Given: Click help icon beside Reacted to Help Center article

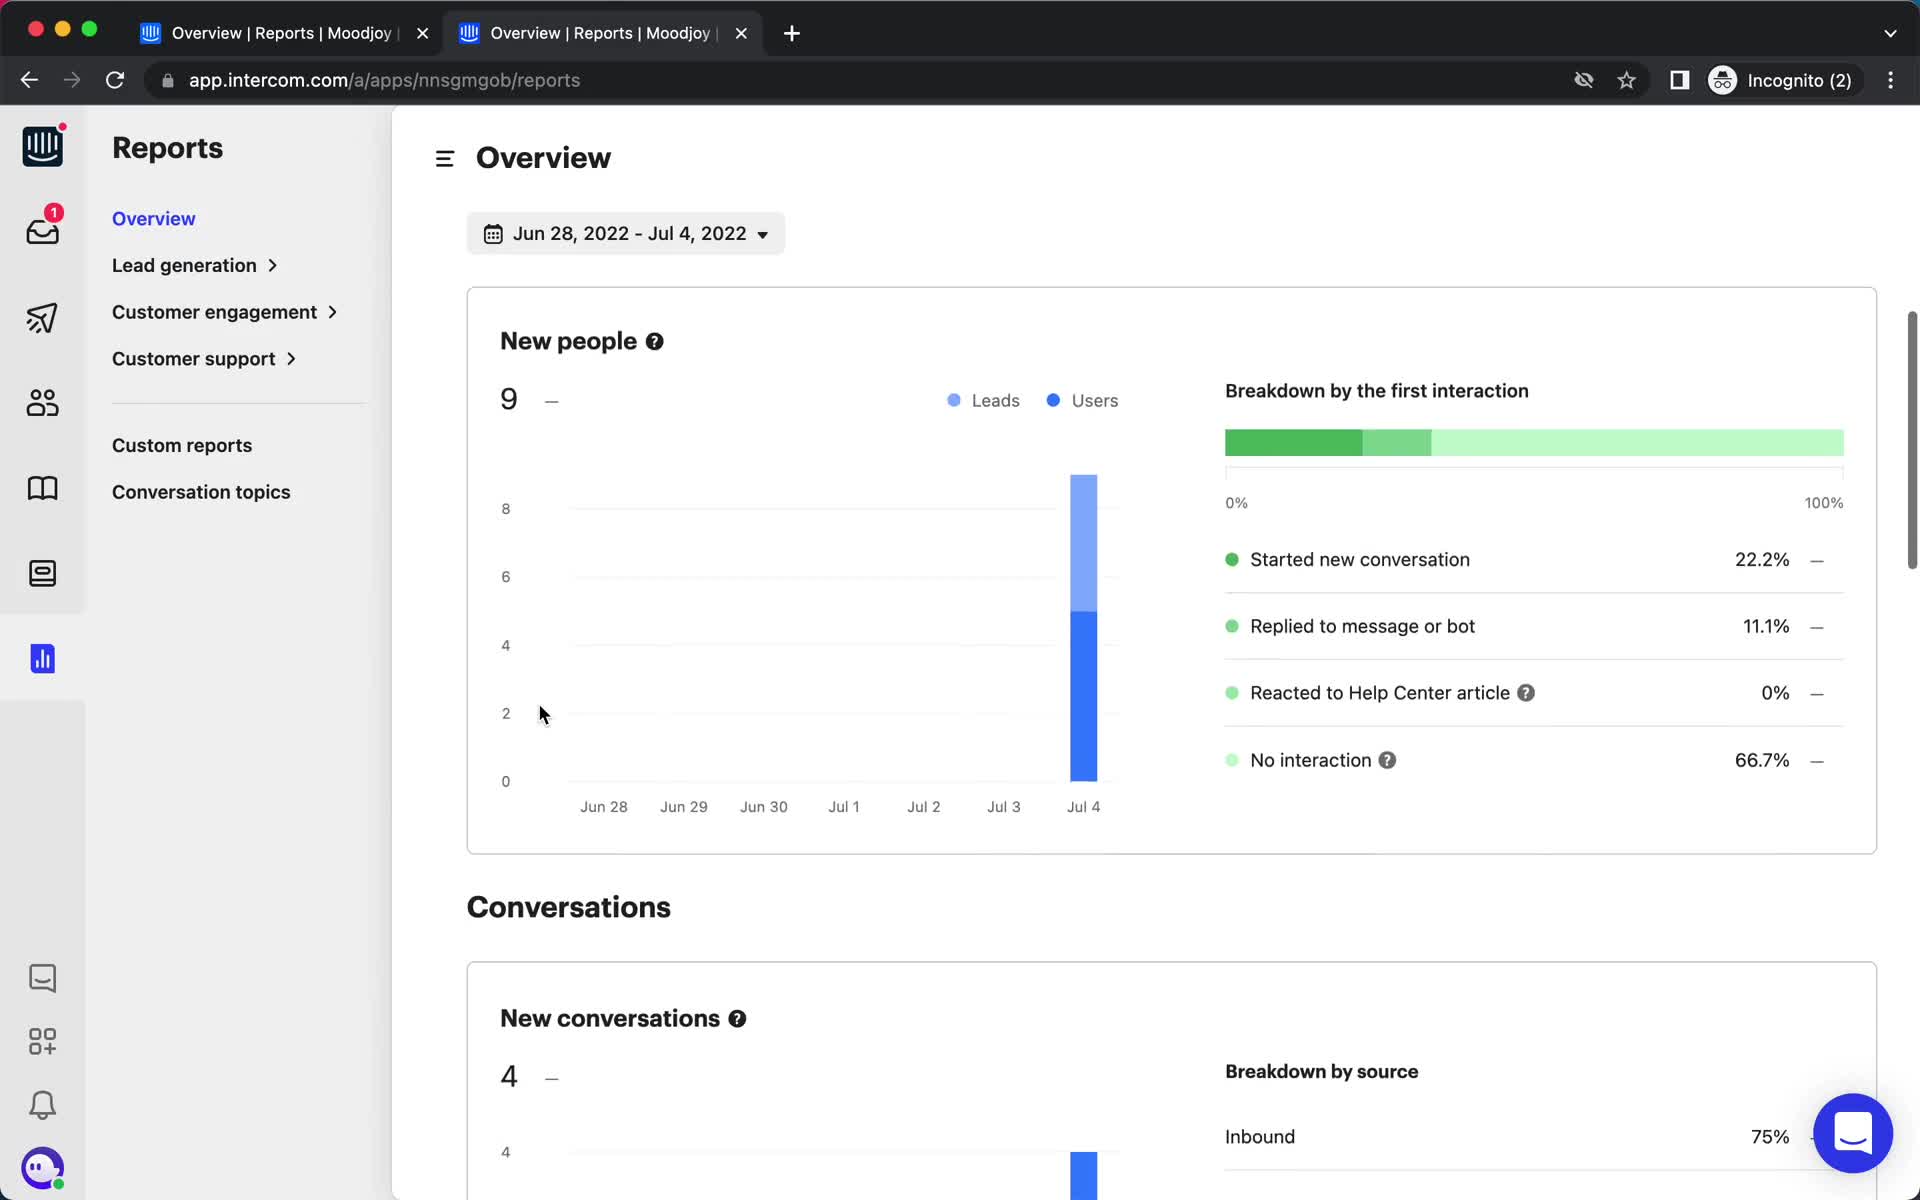Looking at the screenshot, I should pos(1526,693).
